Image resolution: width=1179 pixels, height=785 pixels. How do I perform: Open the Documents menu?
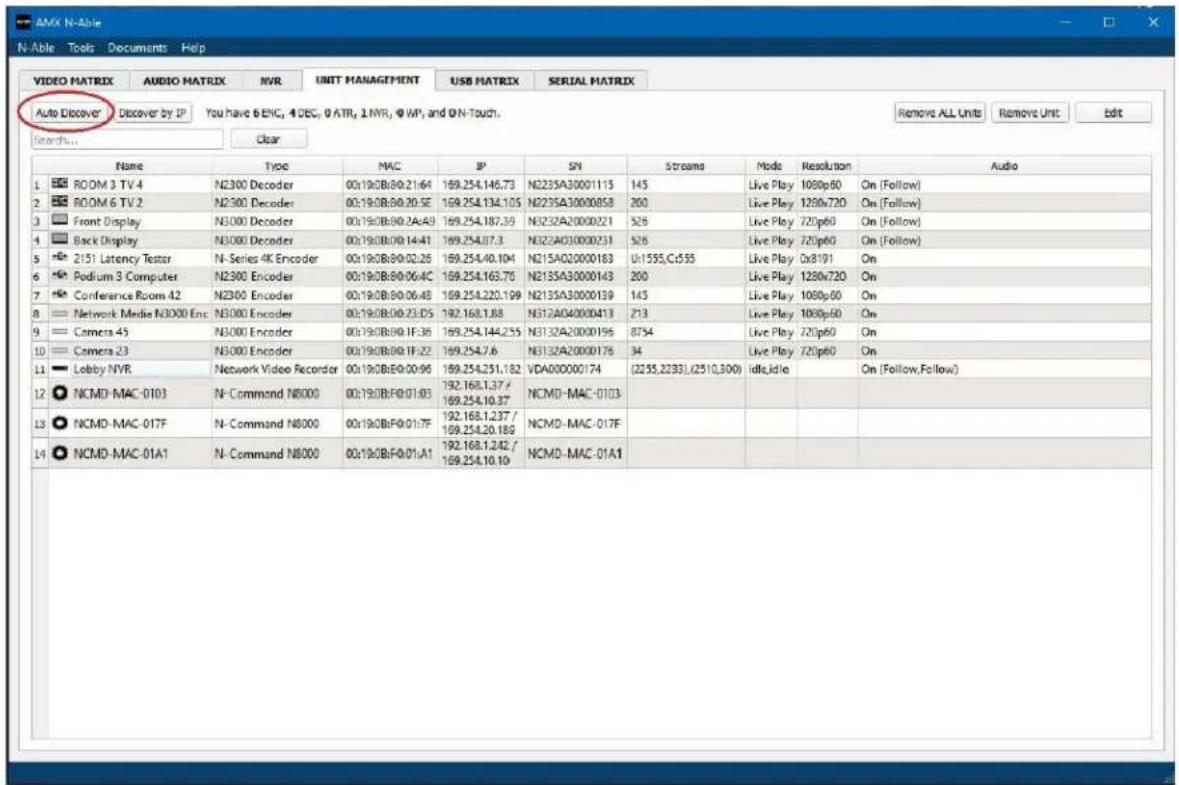138,47
